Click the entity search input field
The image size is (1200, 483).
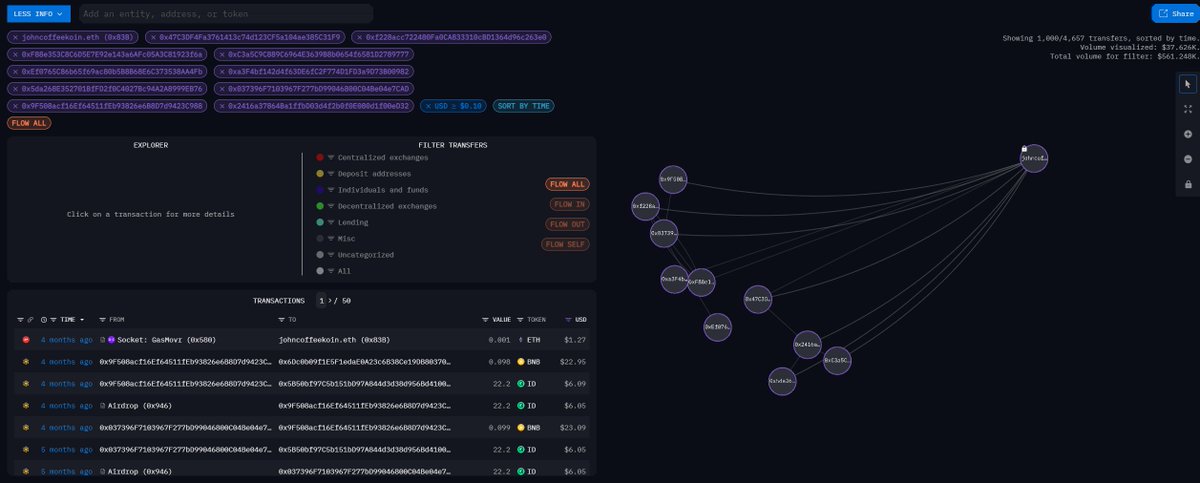[225, 14]
